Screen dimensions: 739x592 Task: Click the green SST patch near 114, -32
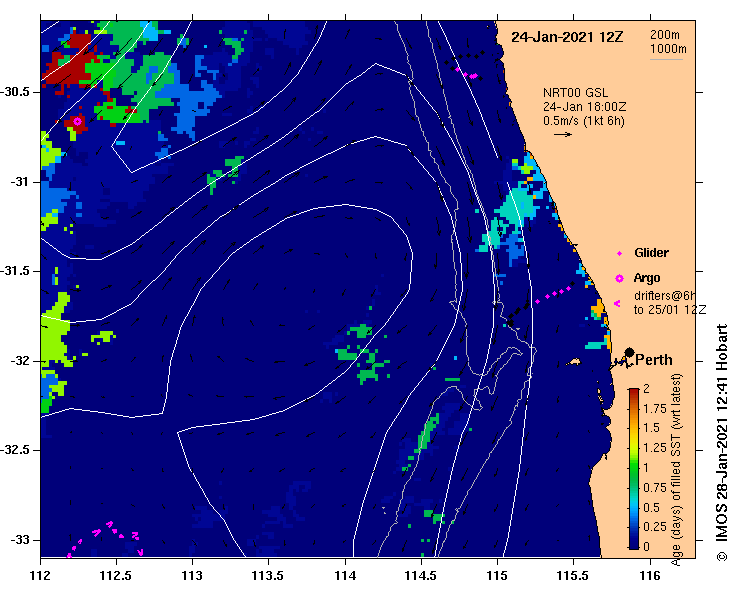(x=362, y=354)
